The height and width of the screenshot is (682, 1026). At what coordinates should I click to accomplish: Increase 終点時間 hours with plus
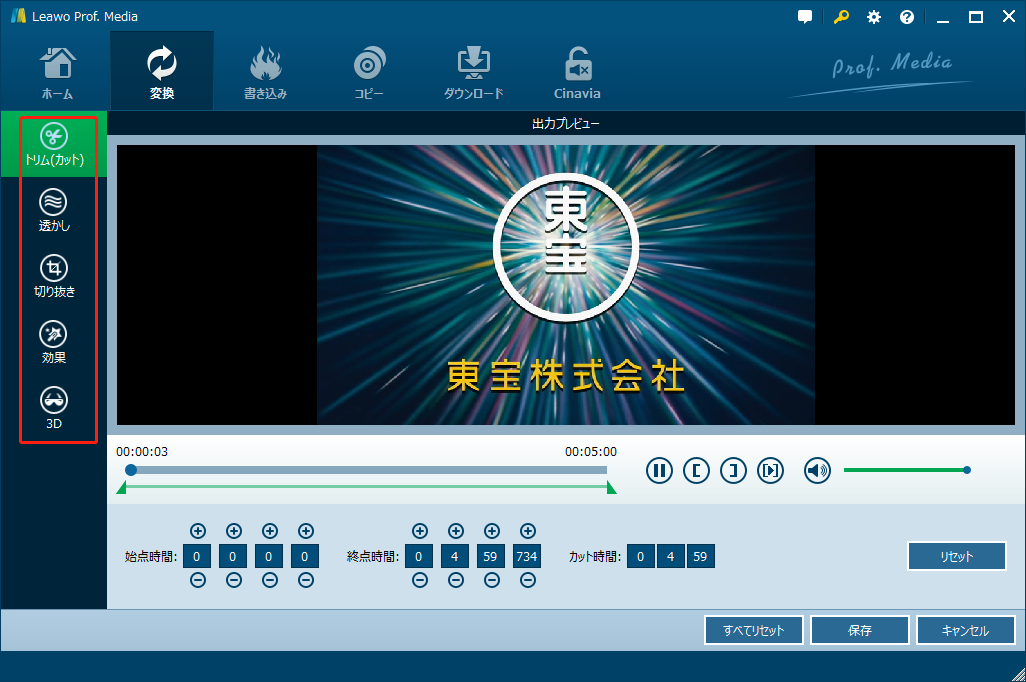coord(420,531)
